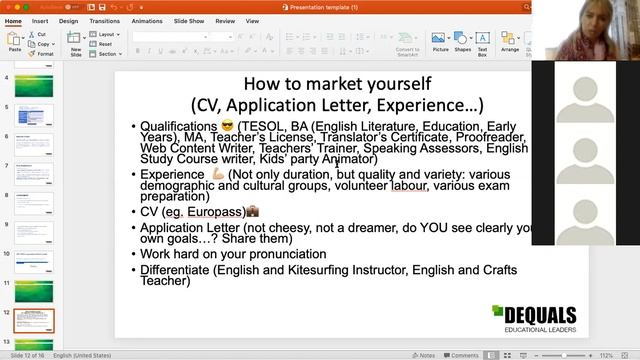Go to the View tab
Screen dimensions: 640x360
[x=252, y=21]
